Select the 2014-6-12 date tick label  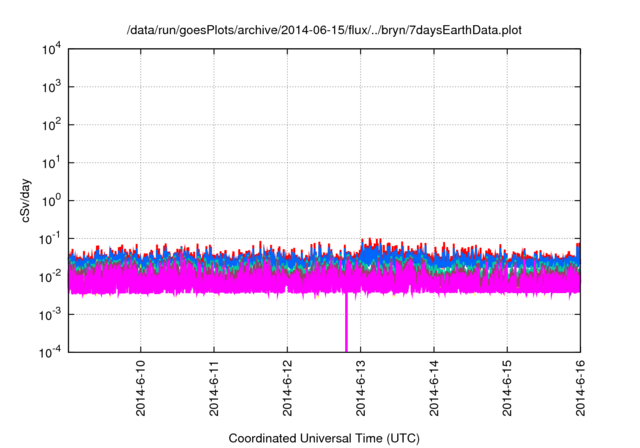(x=287, y=388)
